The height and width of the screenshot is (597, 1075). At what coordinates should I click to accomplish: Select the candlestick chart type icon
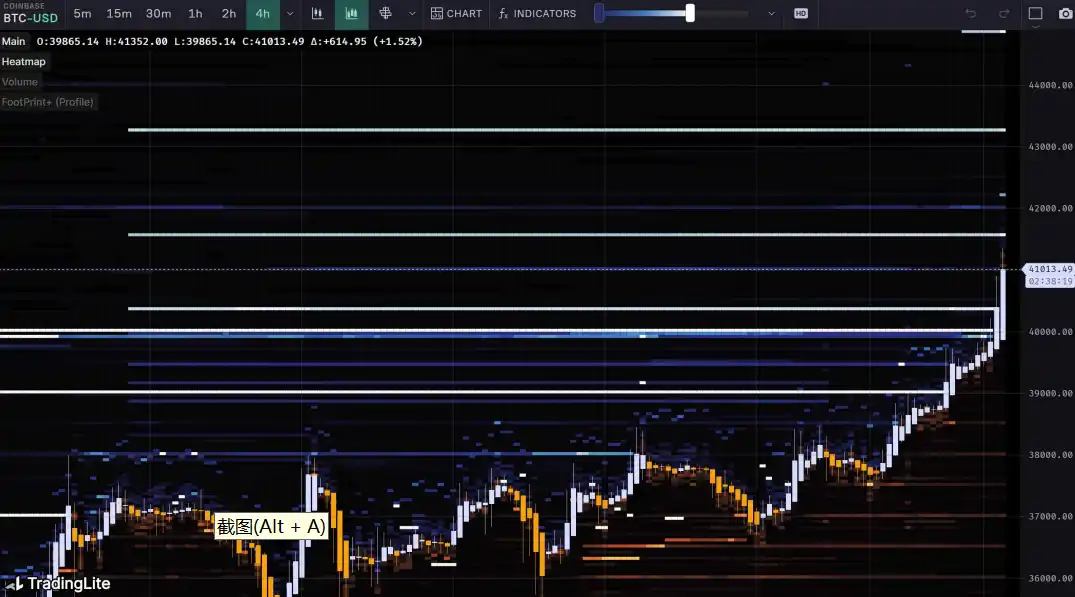coord(317,14)
